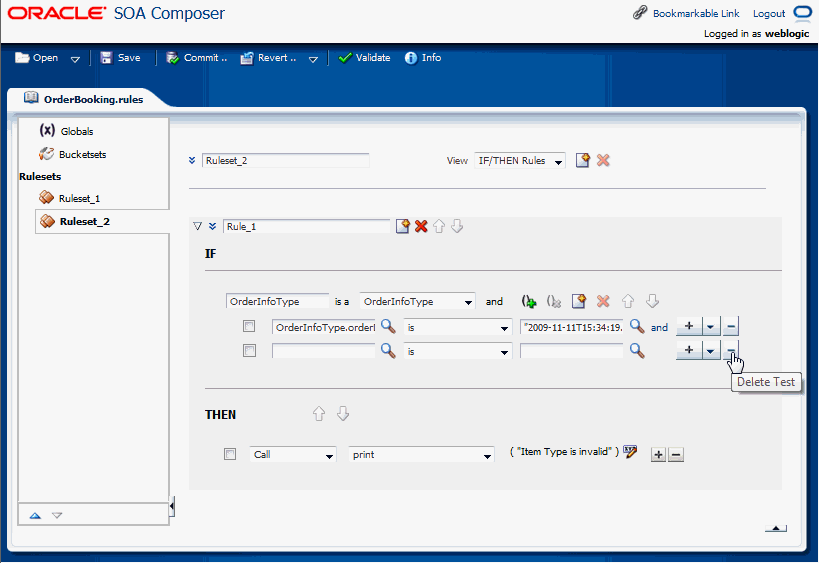
Task: Check the first test row checkbox
Action: point(249,326)
